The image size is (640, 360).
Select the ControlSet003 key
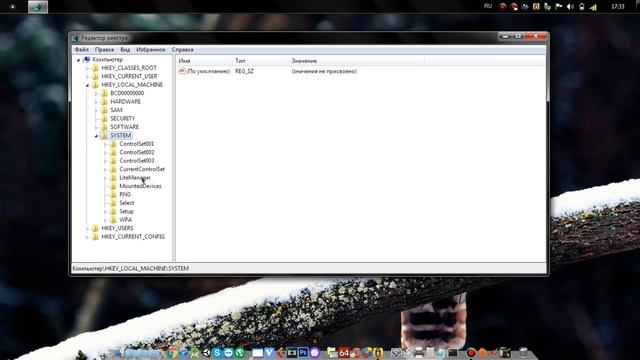[x=137, y=161]
